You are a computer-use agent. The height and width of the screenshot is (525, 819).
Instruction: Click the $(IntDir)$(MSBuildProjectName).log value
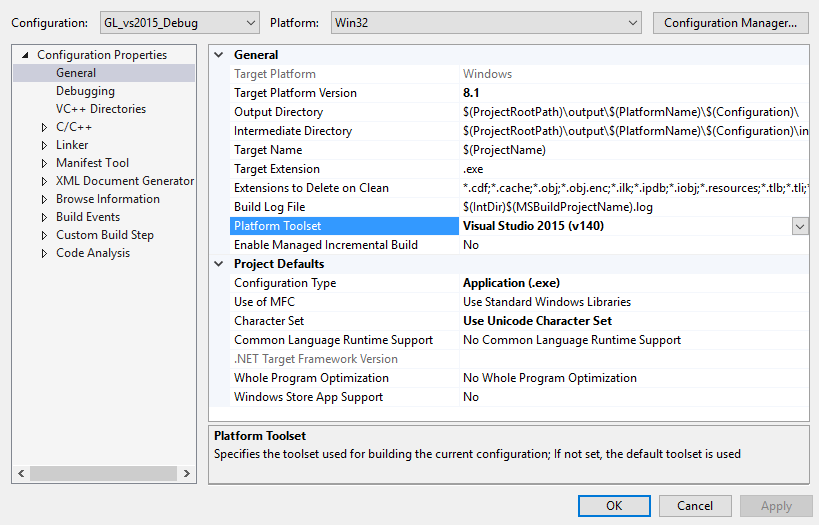tap(558, 207)
